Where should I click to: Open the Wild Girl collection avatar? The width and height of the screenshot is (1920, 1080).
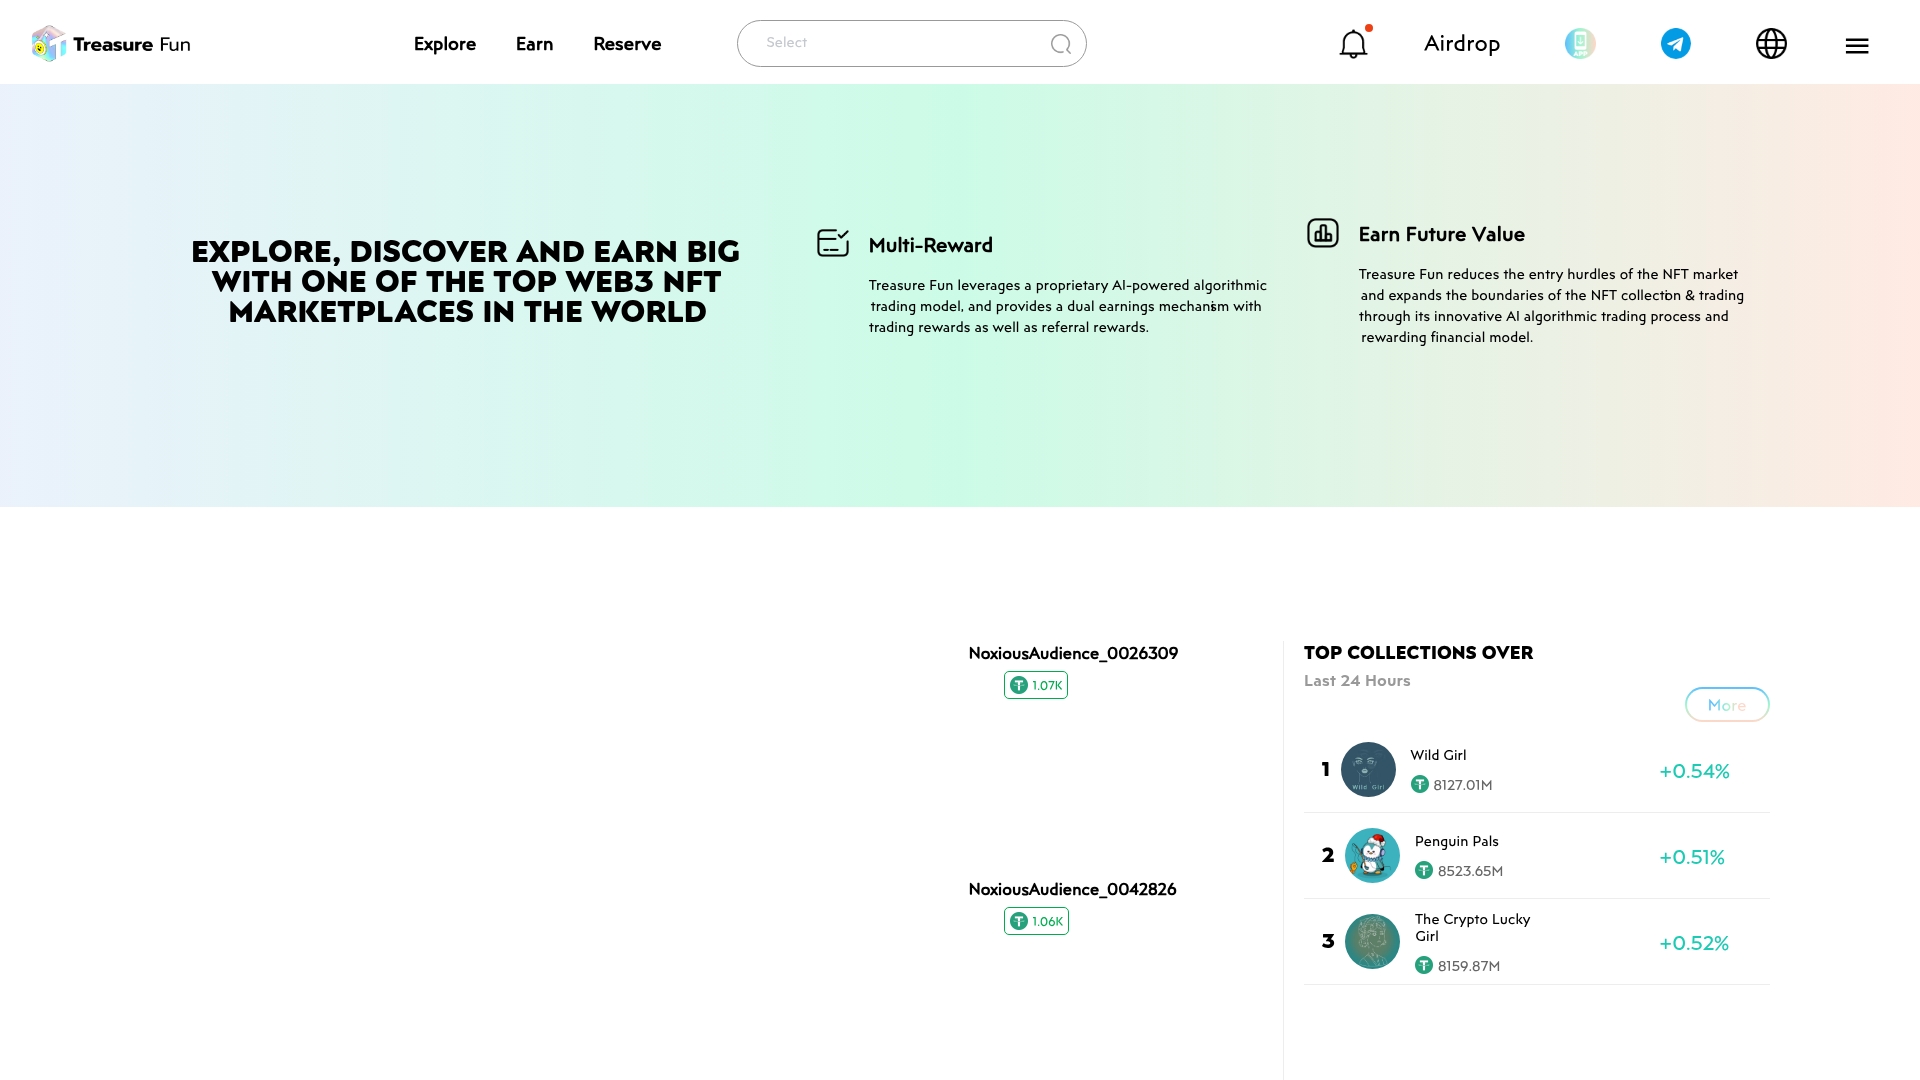[x=1368, y=769]
